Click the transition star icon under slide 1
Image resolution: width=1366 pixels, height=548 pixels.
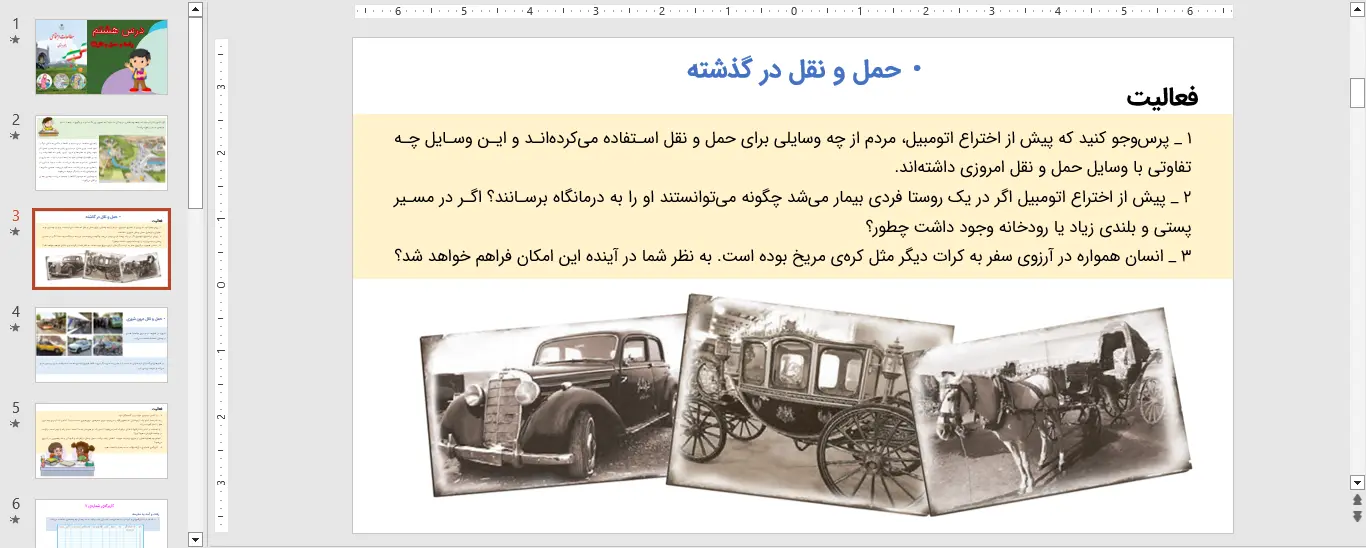tap(15, 40)
